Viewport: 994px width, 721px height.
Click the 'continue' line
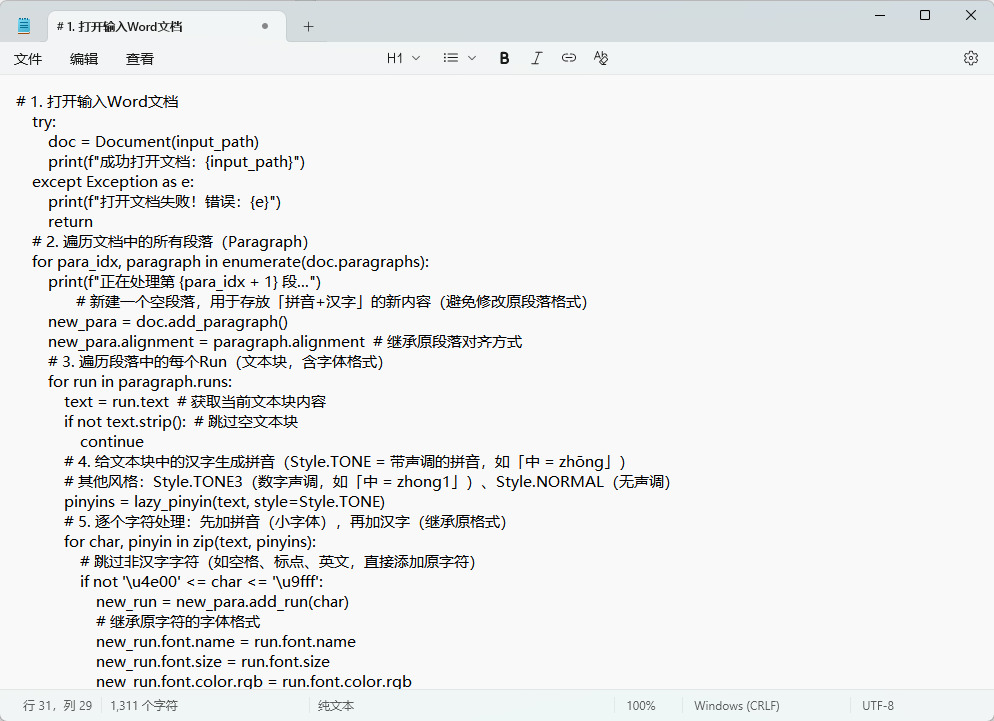(x=112, y=441)
